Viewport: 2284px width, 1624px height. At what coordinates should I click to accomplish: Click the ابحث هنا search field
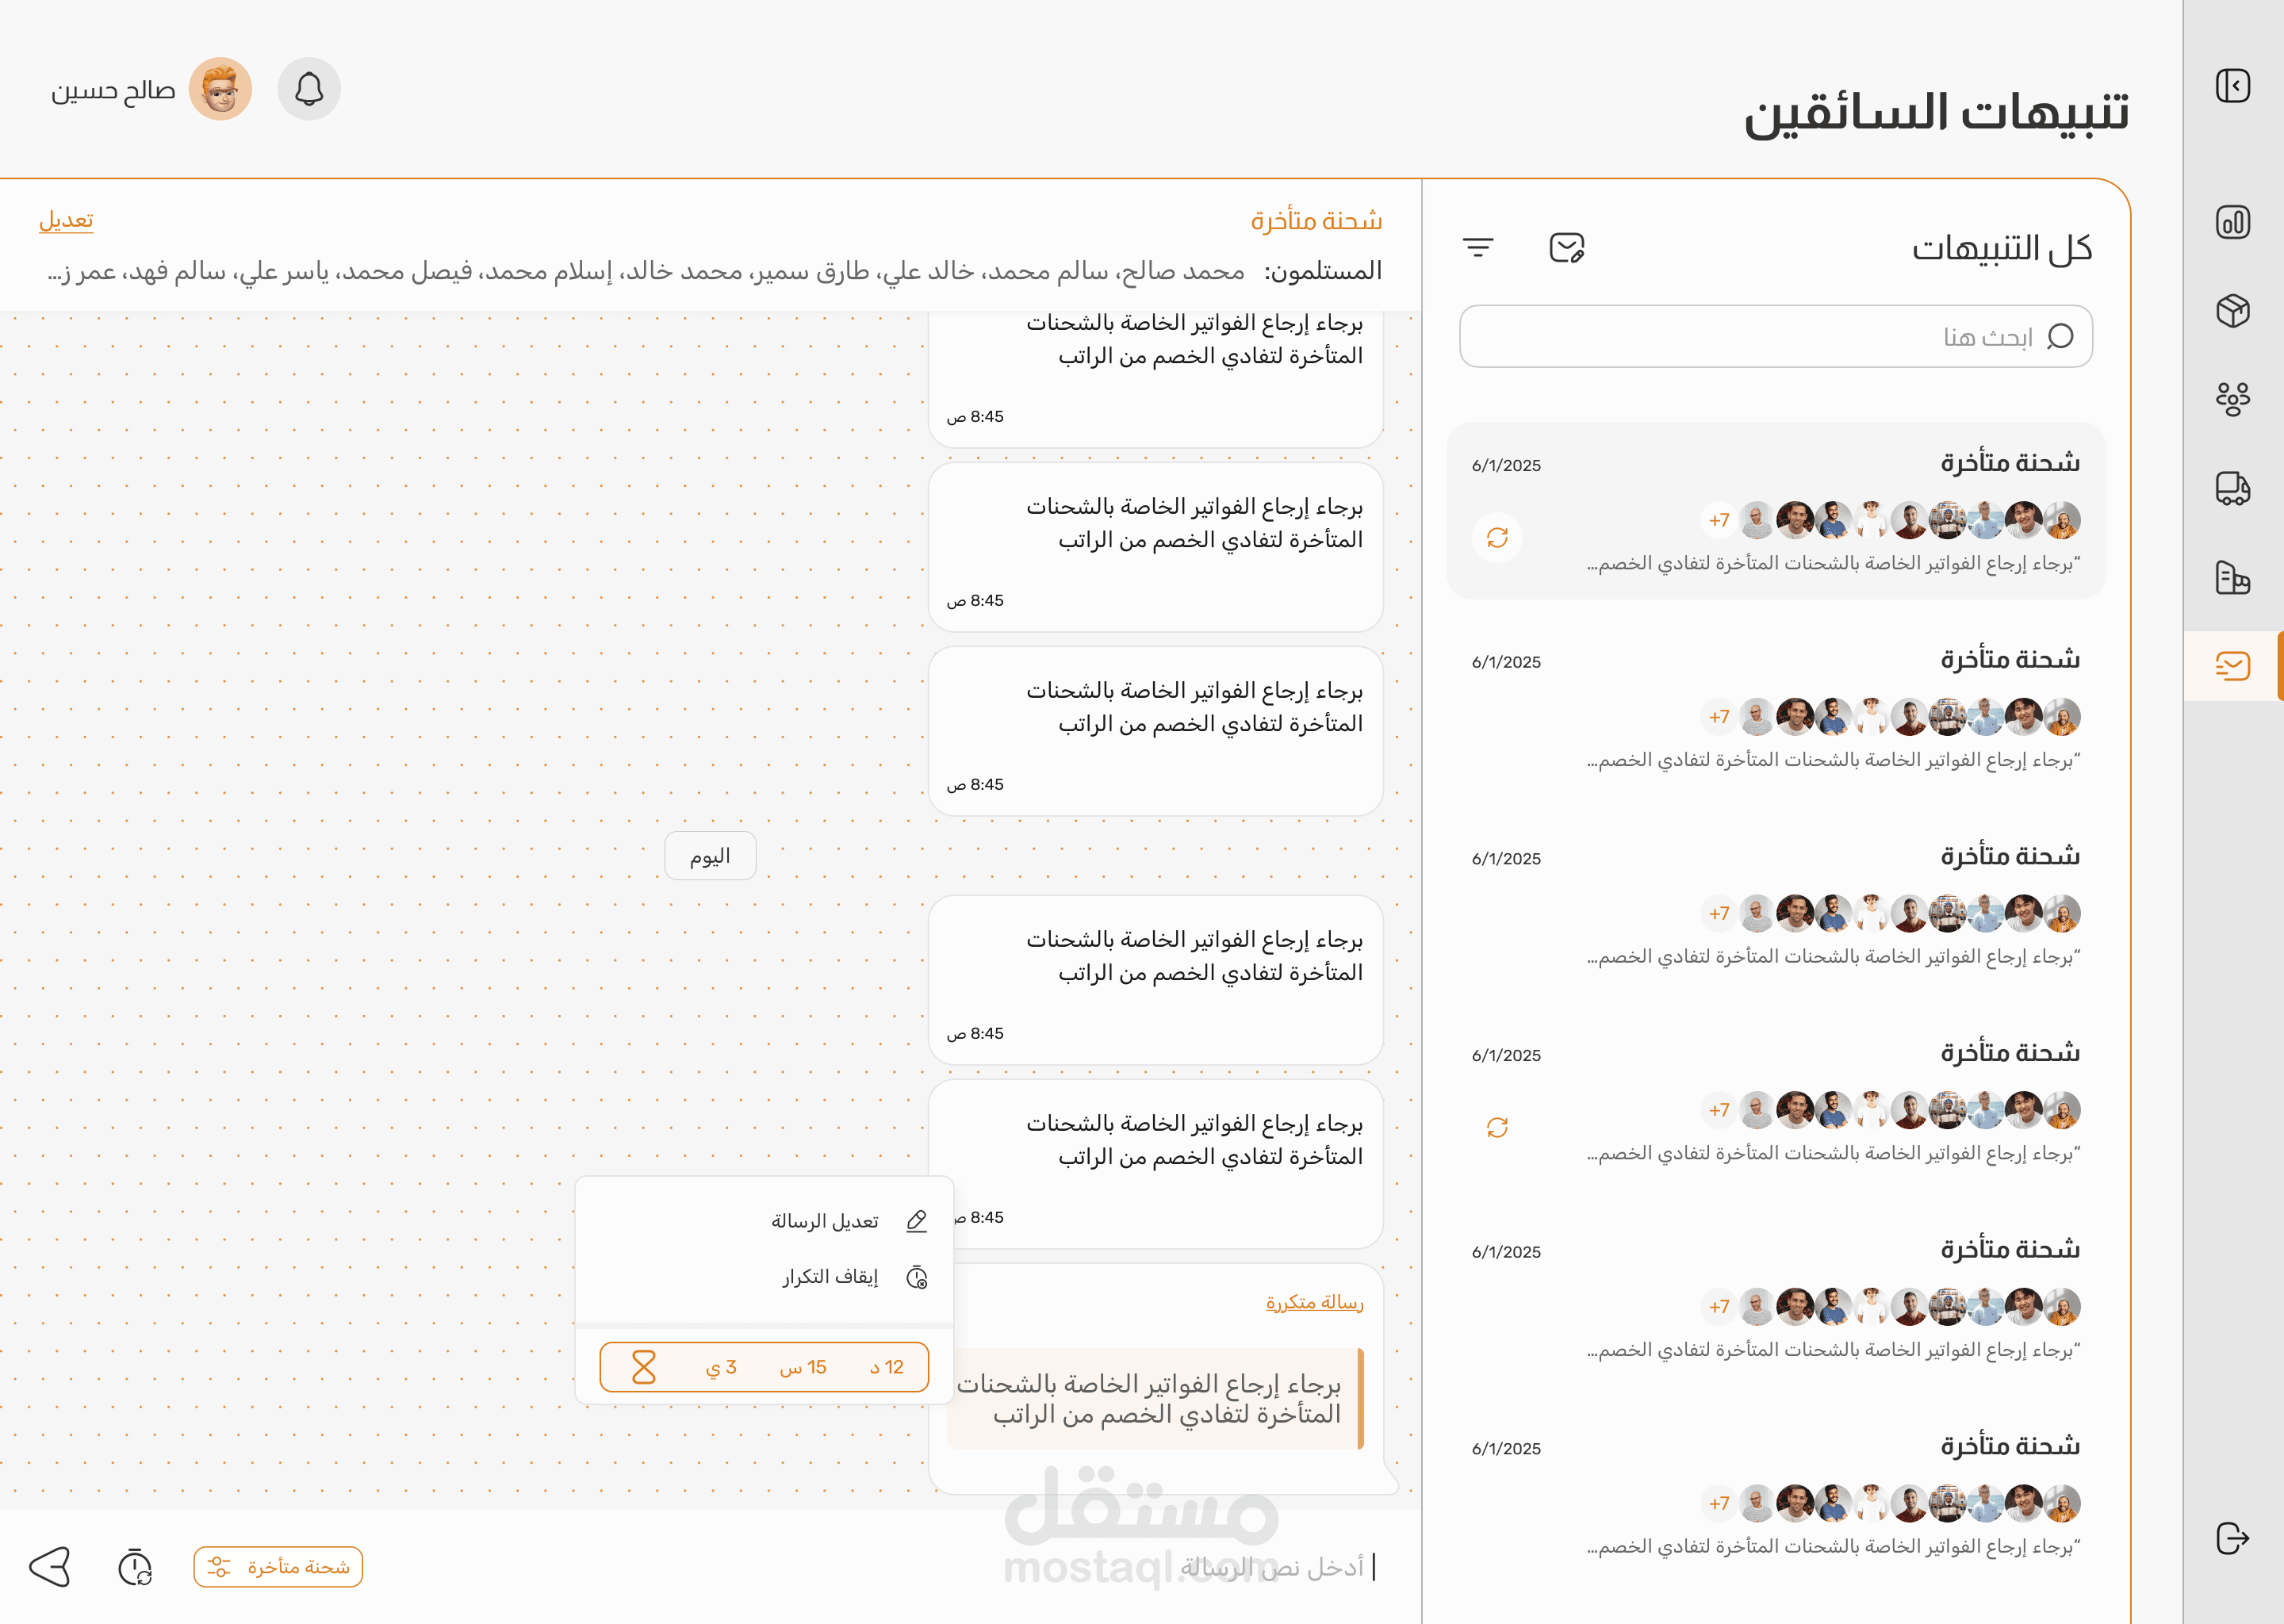point(1775,337)
